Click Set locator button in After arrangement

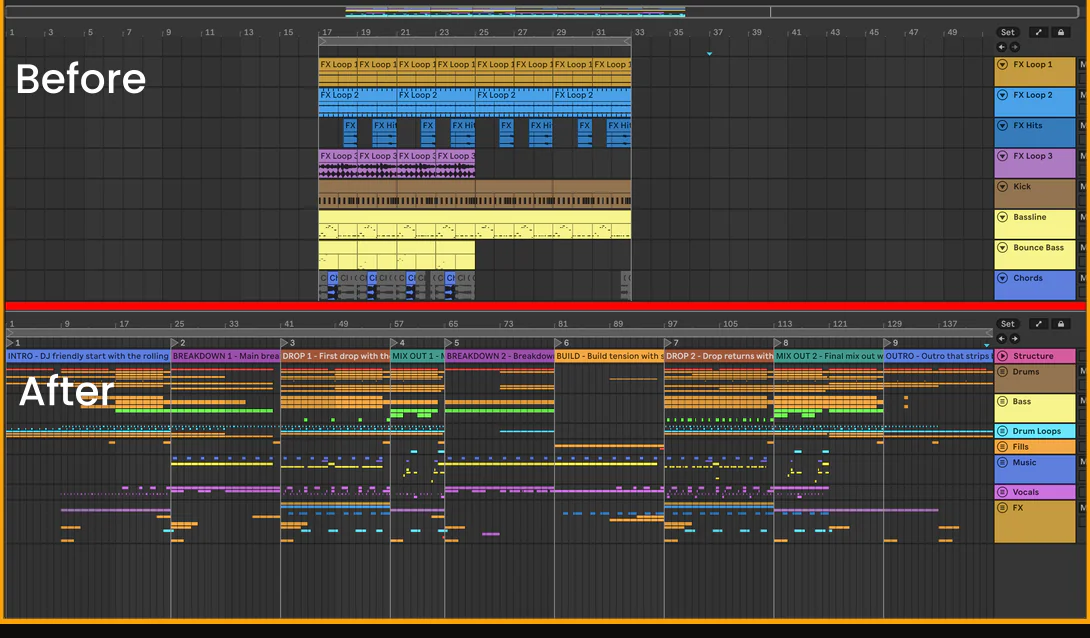tap(1008, 324)
